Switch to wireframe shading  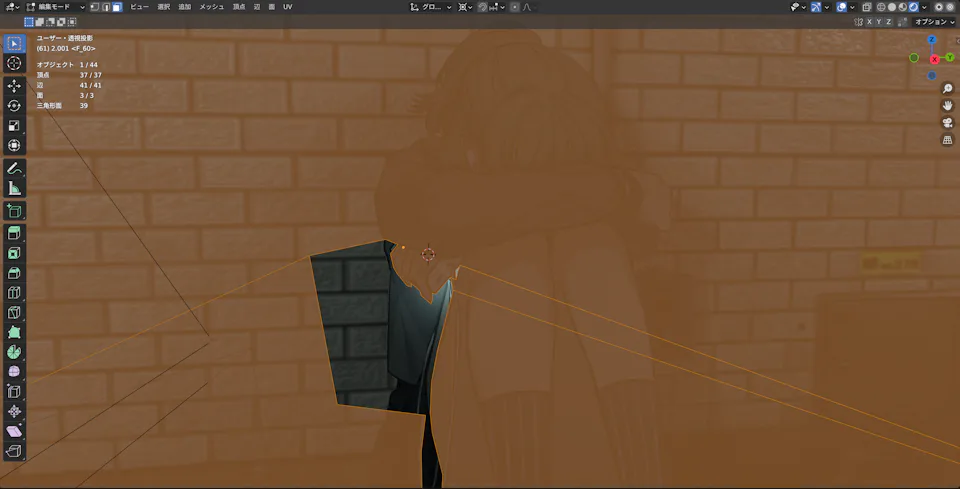tap(881, 7)
